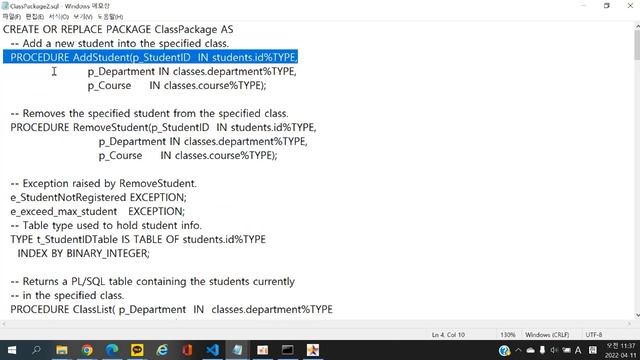Open KakaoTalk from taskbar

pyautogui.click(x=137, y=350)
